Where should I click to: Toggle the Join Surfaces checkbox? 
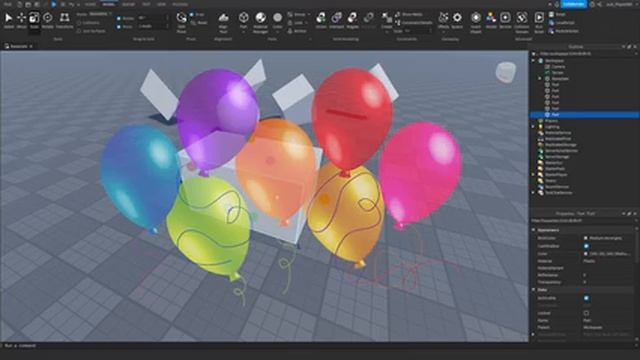[79, 31]
